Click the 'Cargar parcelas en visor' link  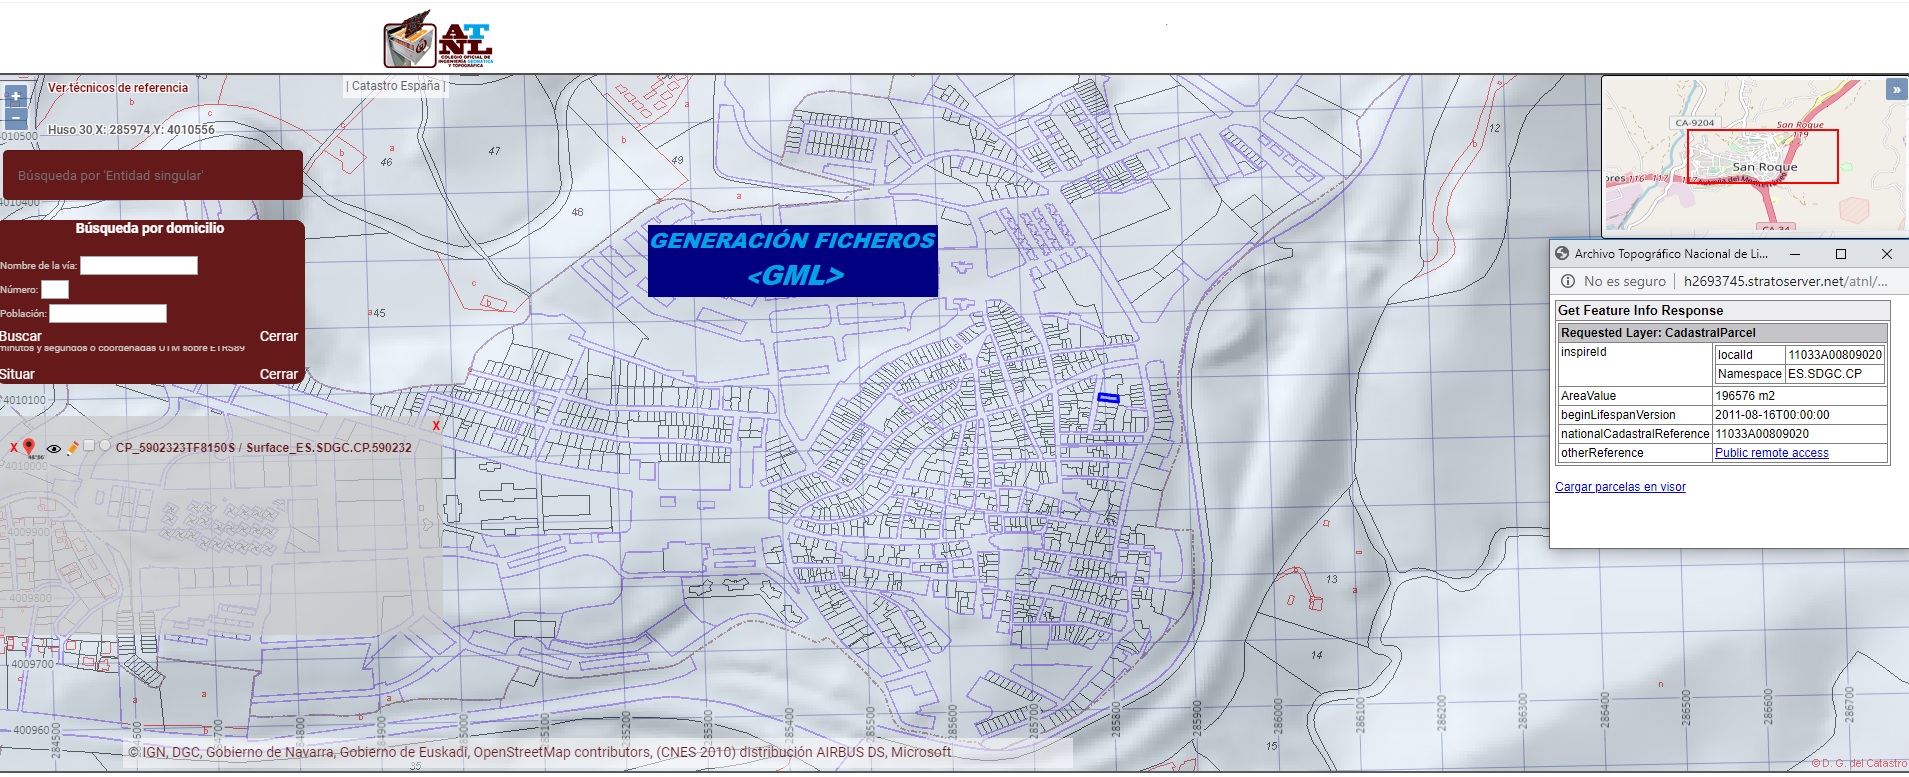click(x=1620, y=487)
